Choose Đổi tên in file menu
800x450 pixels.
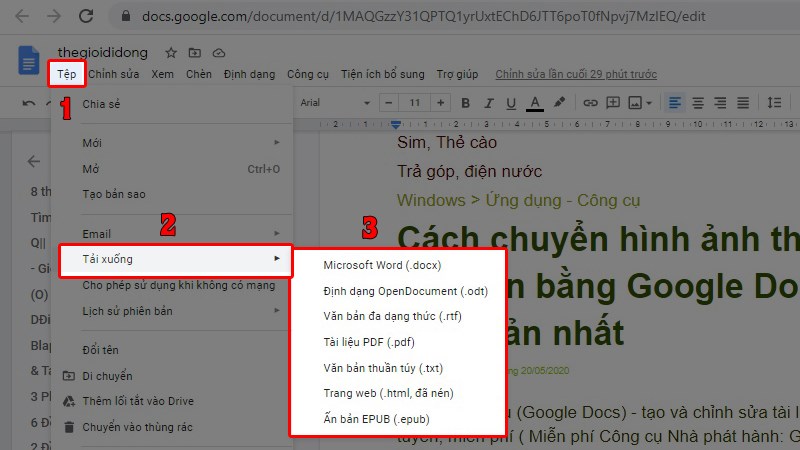[172, 350]
